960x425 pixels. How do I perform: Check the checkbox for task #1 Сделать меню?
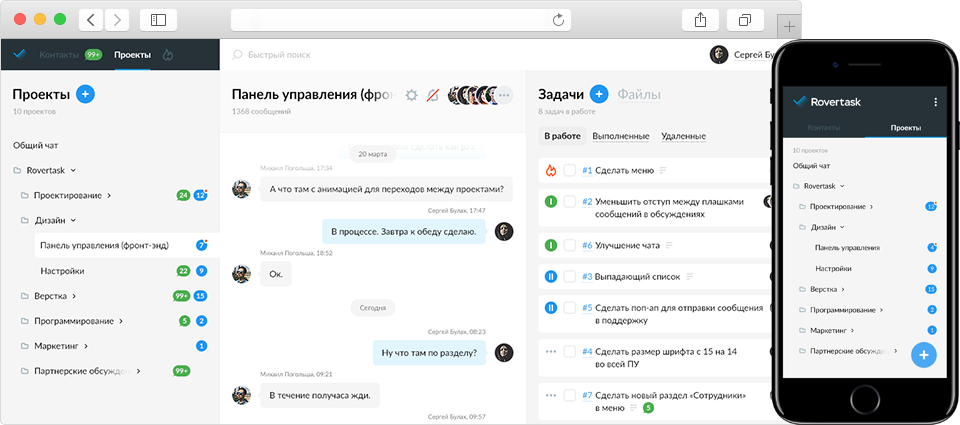[570, 170]
